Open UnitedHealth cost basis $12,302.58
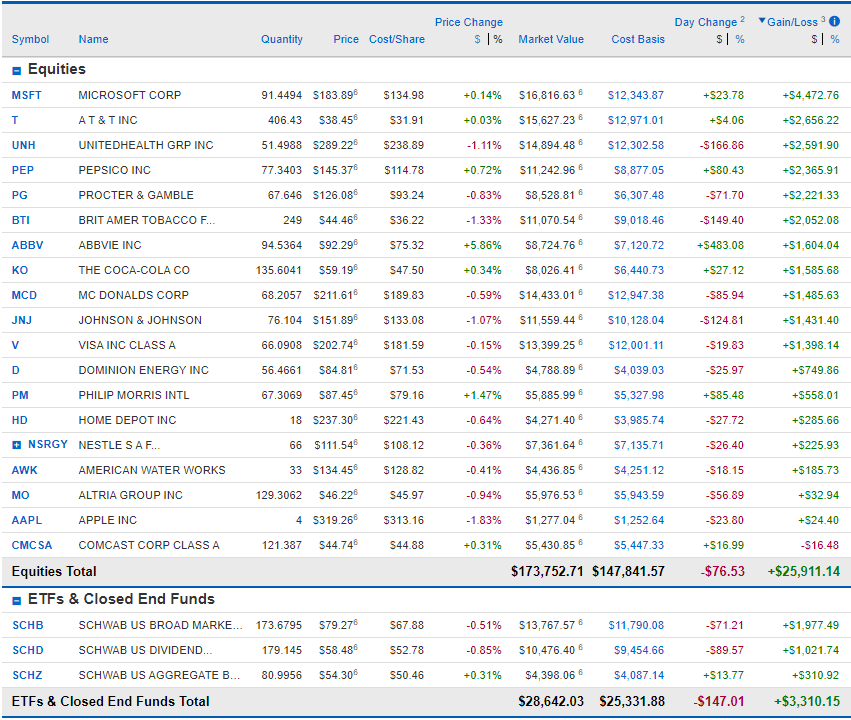 (x=636, y=145)
